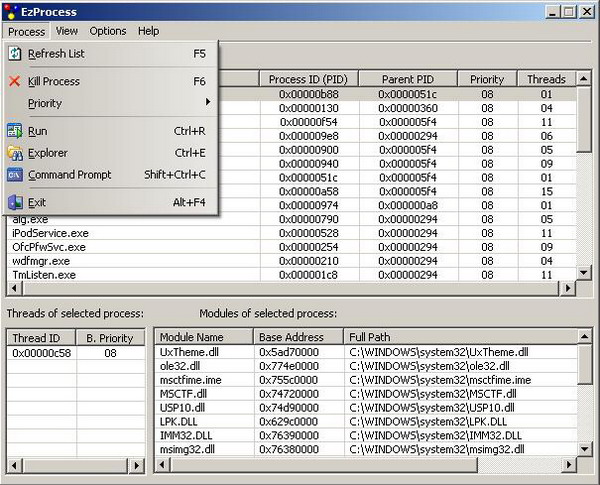
Task: Open the Help menu
Action: coord(148,31)
